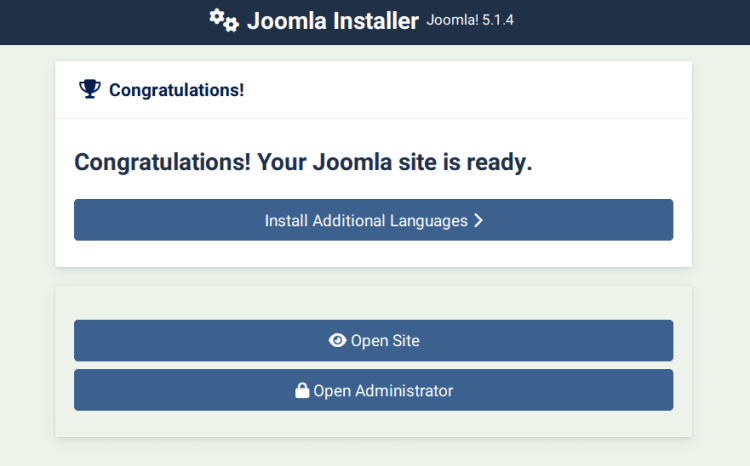Viewport: 750px width, 466px height.
Task: Click the Congratulations! card header title
Action: click(x=176, y=90)
